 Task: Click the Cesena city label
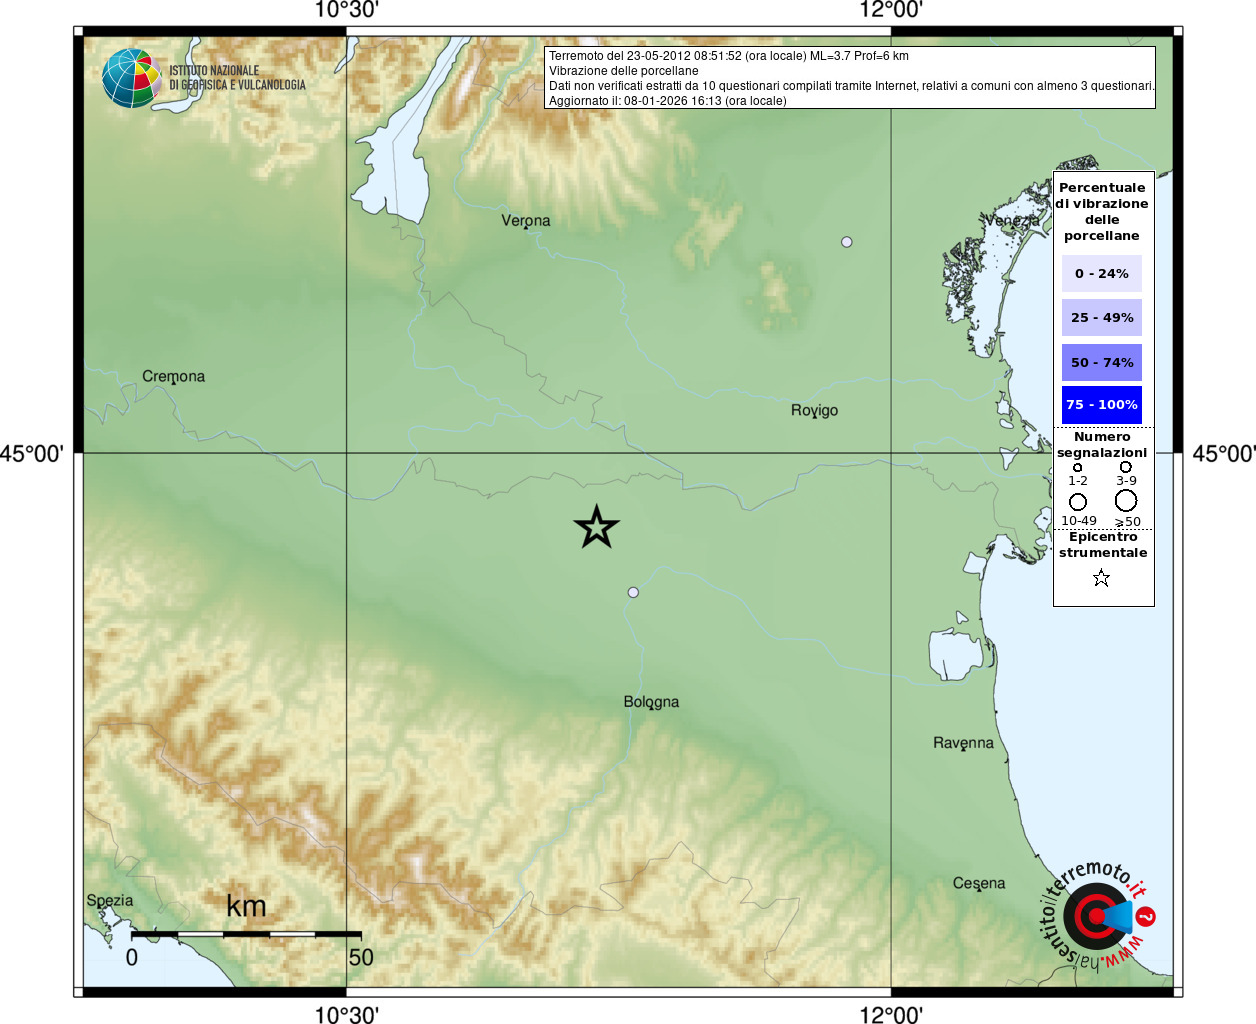[979, 883]
